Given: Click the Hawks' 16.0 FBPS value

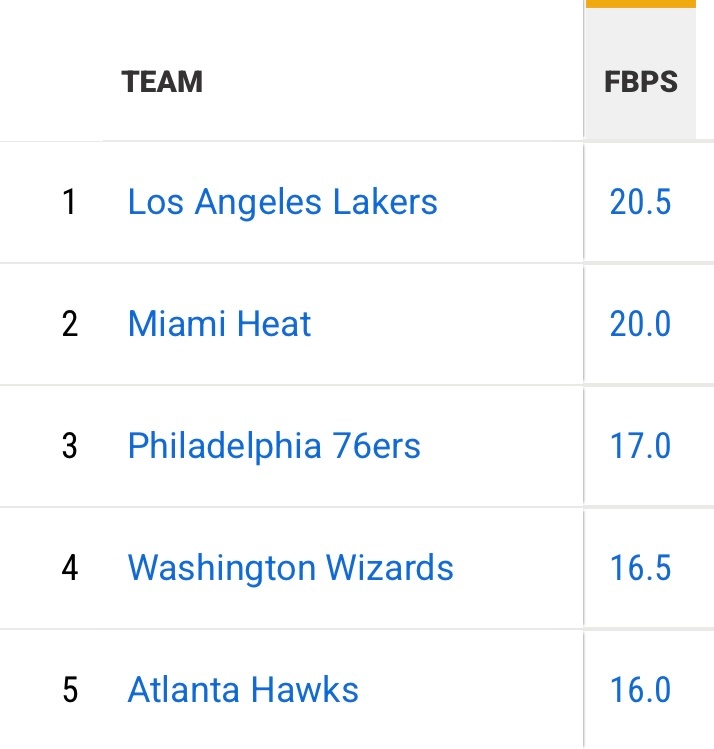Looking at the screenshot, I should pos(641,690).
